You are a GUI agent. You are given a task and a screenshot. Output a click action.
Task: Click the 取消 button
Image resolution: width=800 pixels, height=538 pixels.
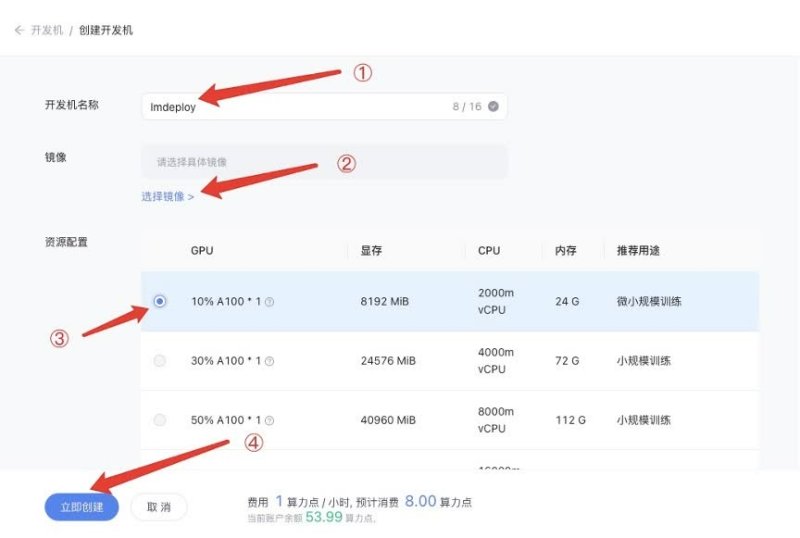coord(159,507)
